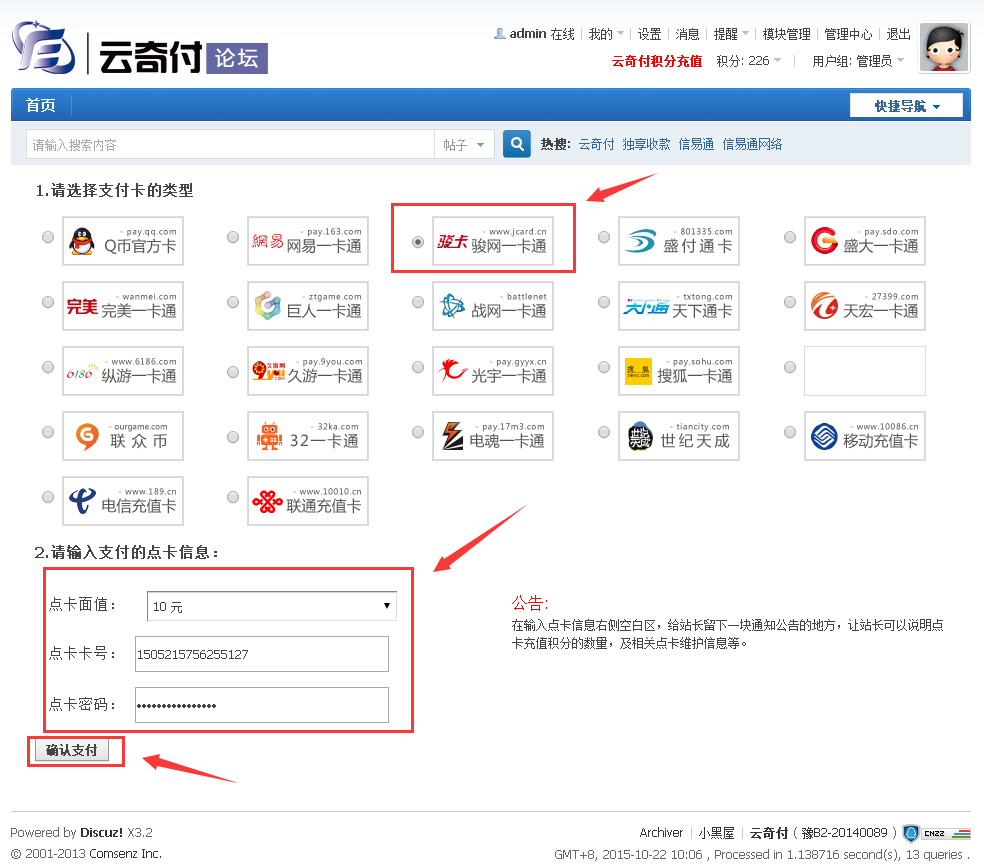Viewport: 984px width, 867px height.
Task: Select the 移动充值卡 radio button
Action: 790,432
